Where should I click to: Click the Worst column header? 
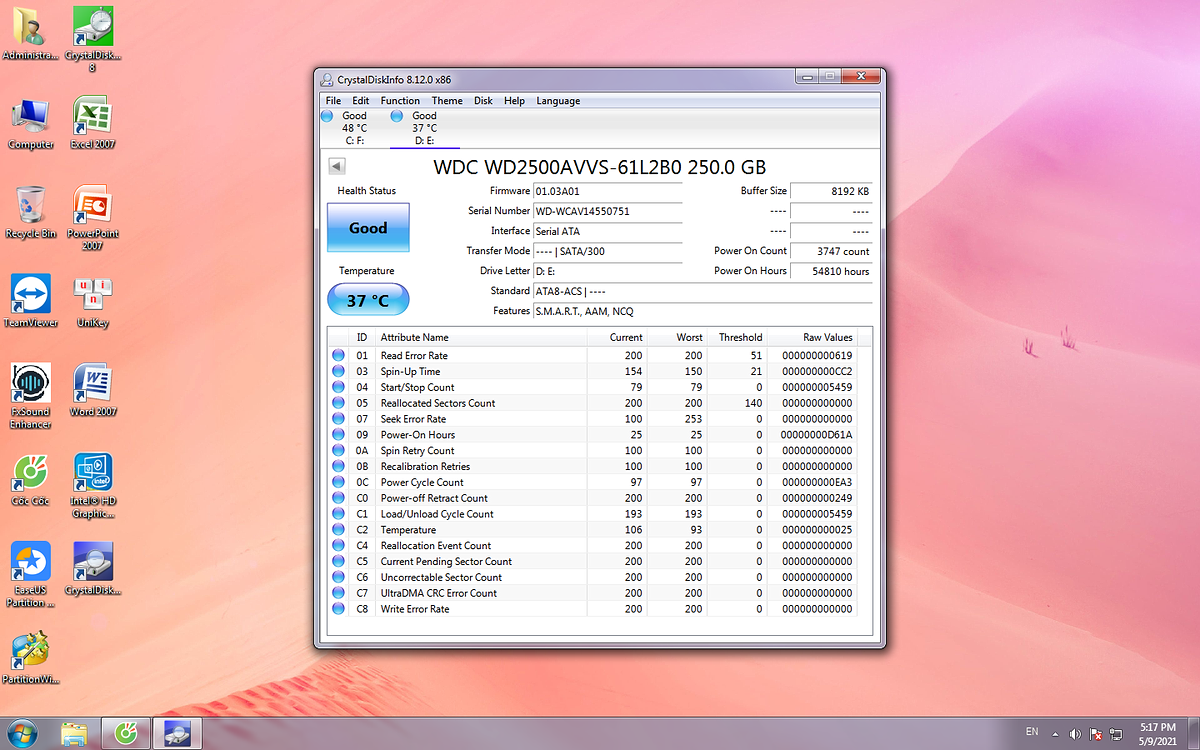pos(677,338)
